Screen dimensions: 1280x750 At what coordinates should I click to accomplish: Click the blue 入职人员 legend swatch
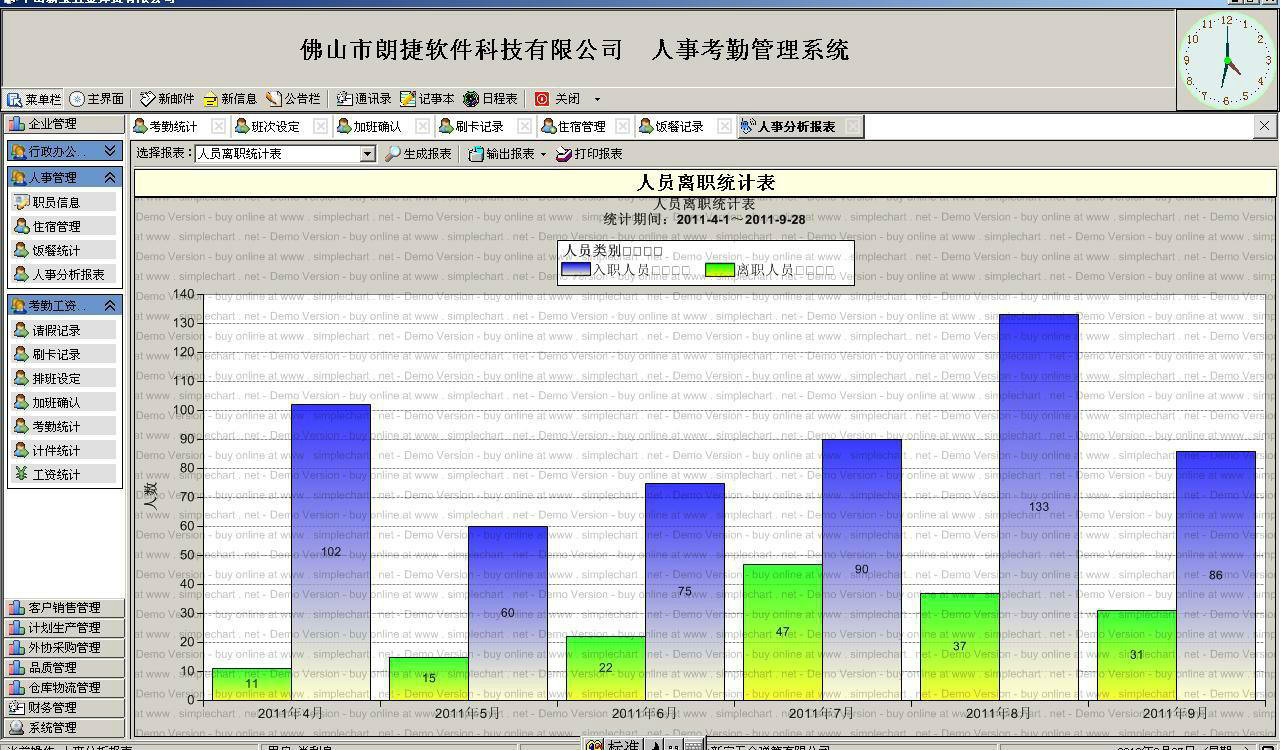pos(576,270)
